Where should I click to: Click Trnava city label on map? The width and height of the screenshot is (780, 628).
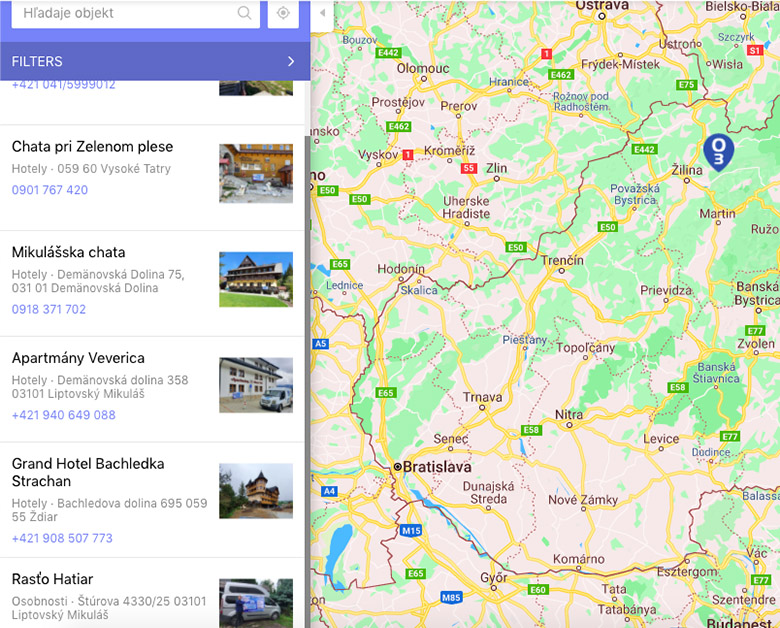[483, 397]
